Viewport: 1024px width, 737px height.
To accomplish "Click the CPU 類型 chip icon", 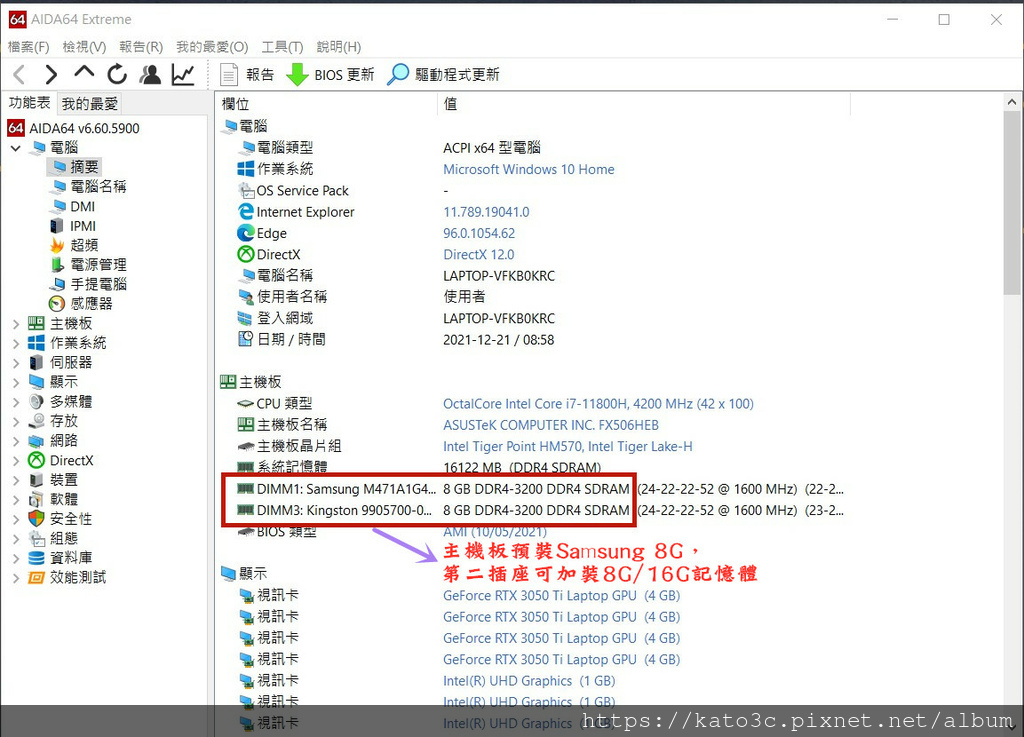I will 246,404.
